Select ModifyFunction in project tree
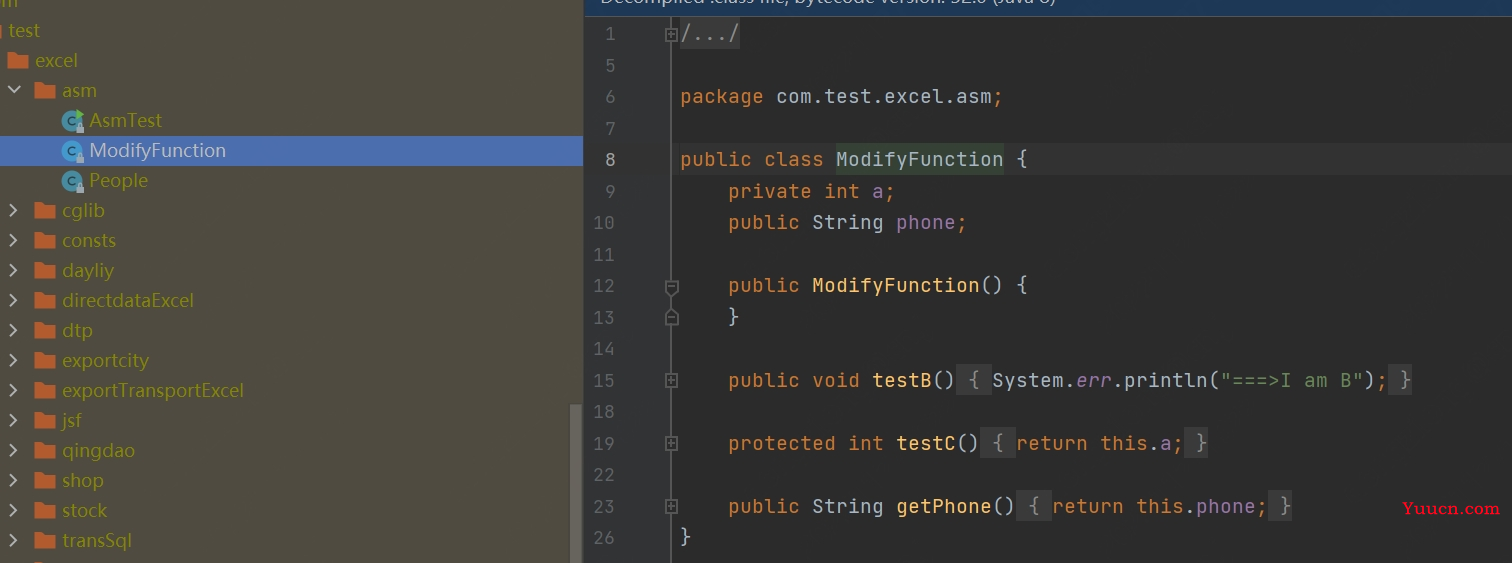 (291, 150)
